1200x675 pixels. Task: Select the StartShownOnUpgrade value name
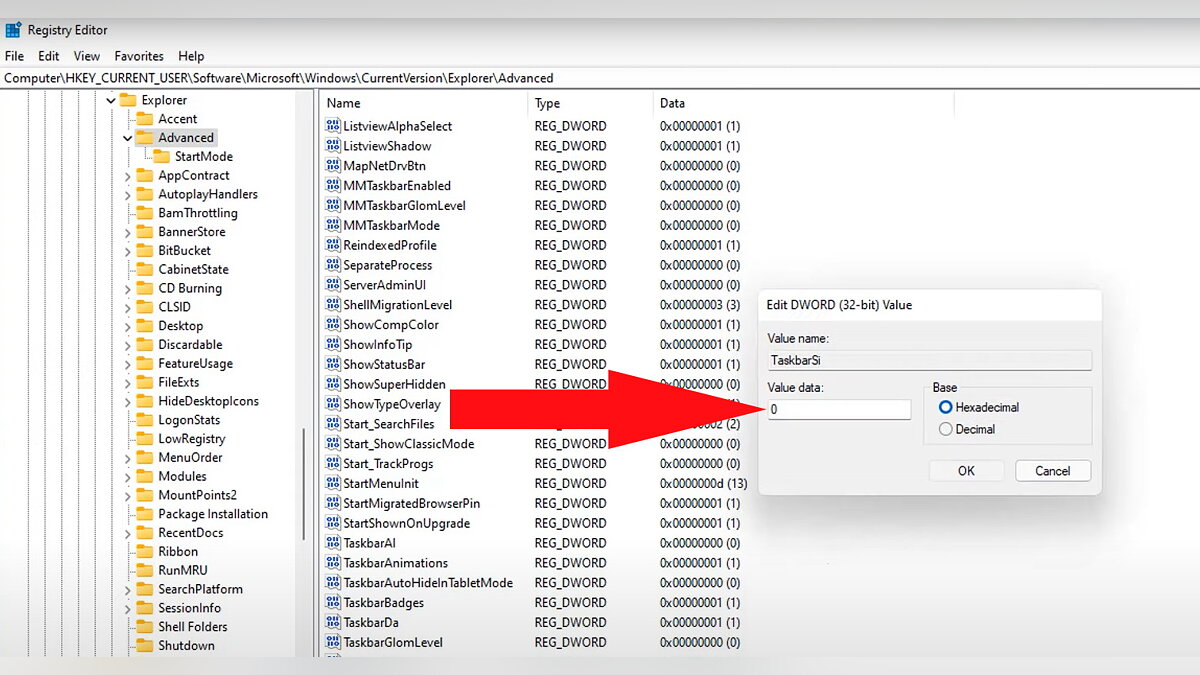click(x=406, y=523)
